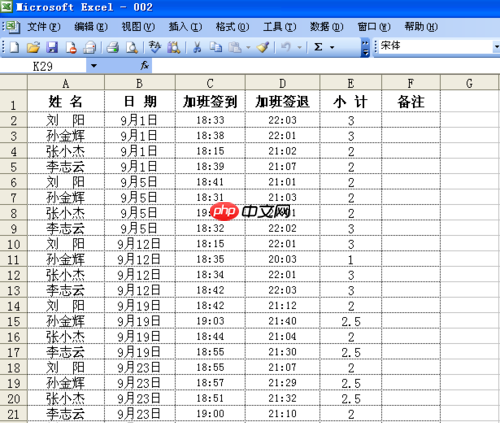Create a new blank workbook
This screenshot has height=423, width=501.
tap(14, 47)
